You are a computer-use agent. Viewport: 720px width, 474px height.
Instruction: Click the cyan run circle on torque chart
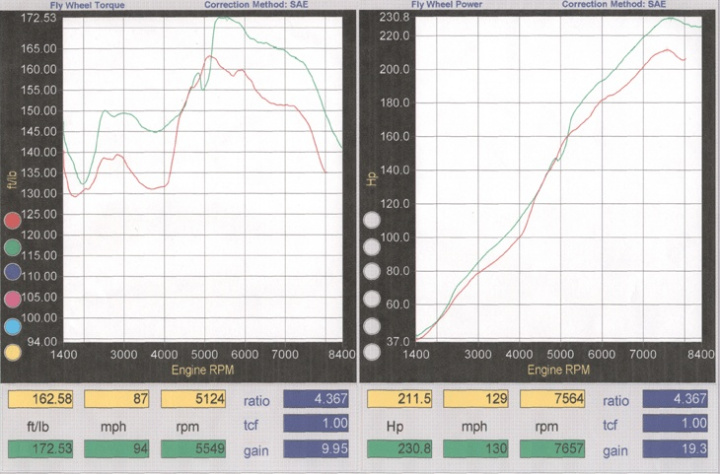point(13,325)
